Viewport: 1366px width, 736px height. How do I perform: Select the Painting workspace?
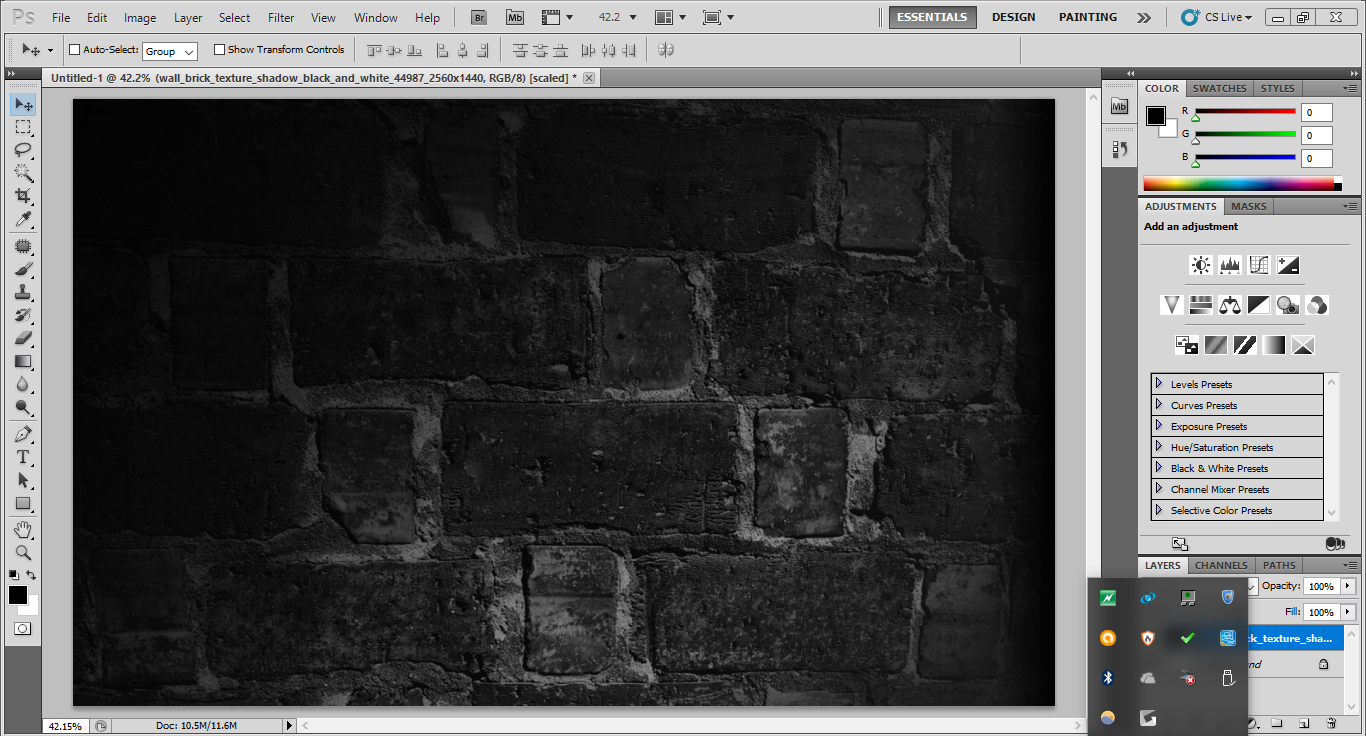pos(1088,17)
